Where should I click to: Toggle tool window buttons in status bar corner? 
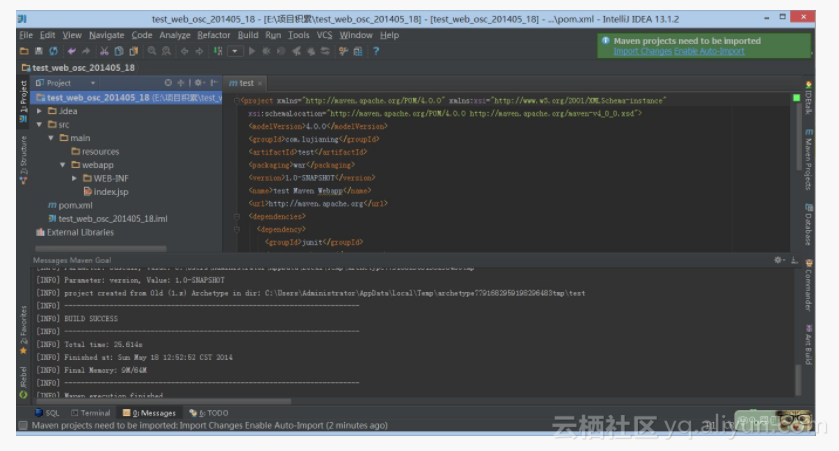pyautogui.click(x=23, y=425)
